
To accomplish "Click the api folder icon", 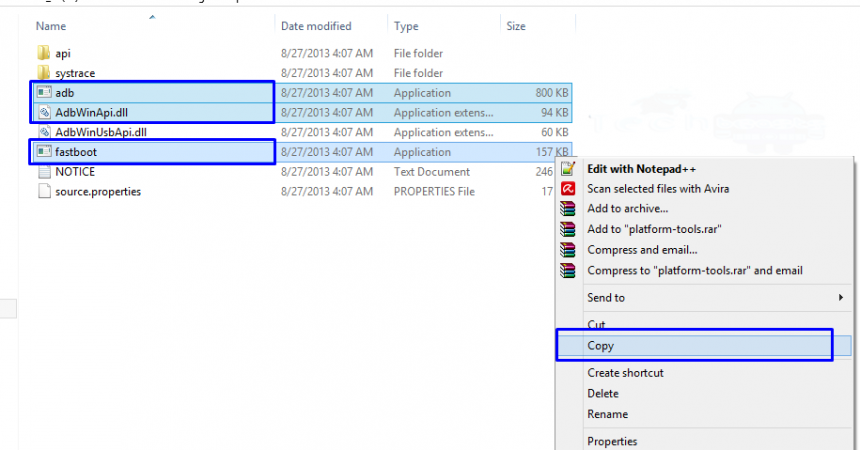I will tap(44, 53).
